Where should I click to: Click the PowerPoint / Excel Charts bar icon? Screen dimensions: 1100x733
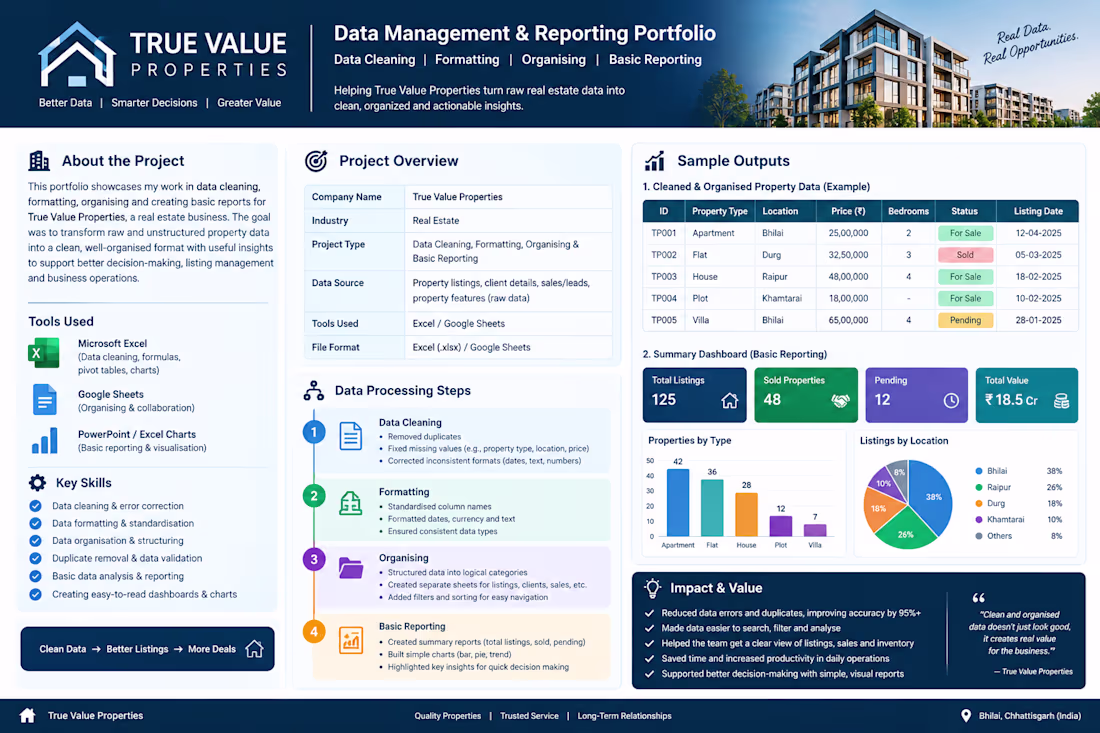pos(44,441)
